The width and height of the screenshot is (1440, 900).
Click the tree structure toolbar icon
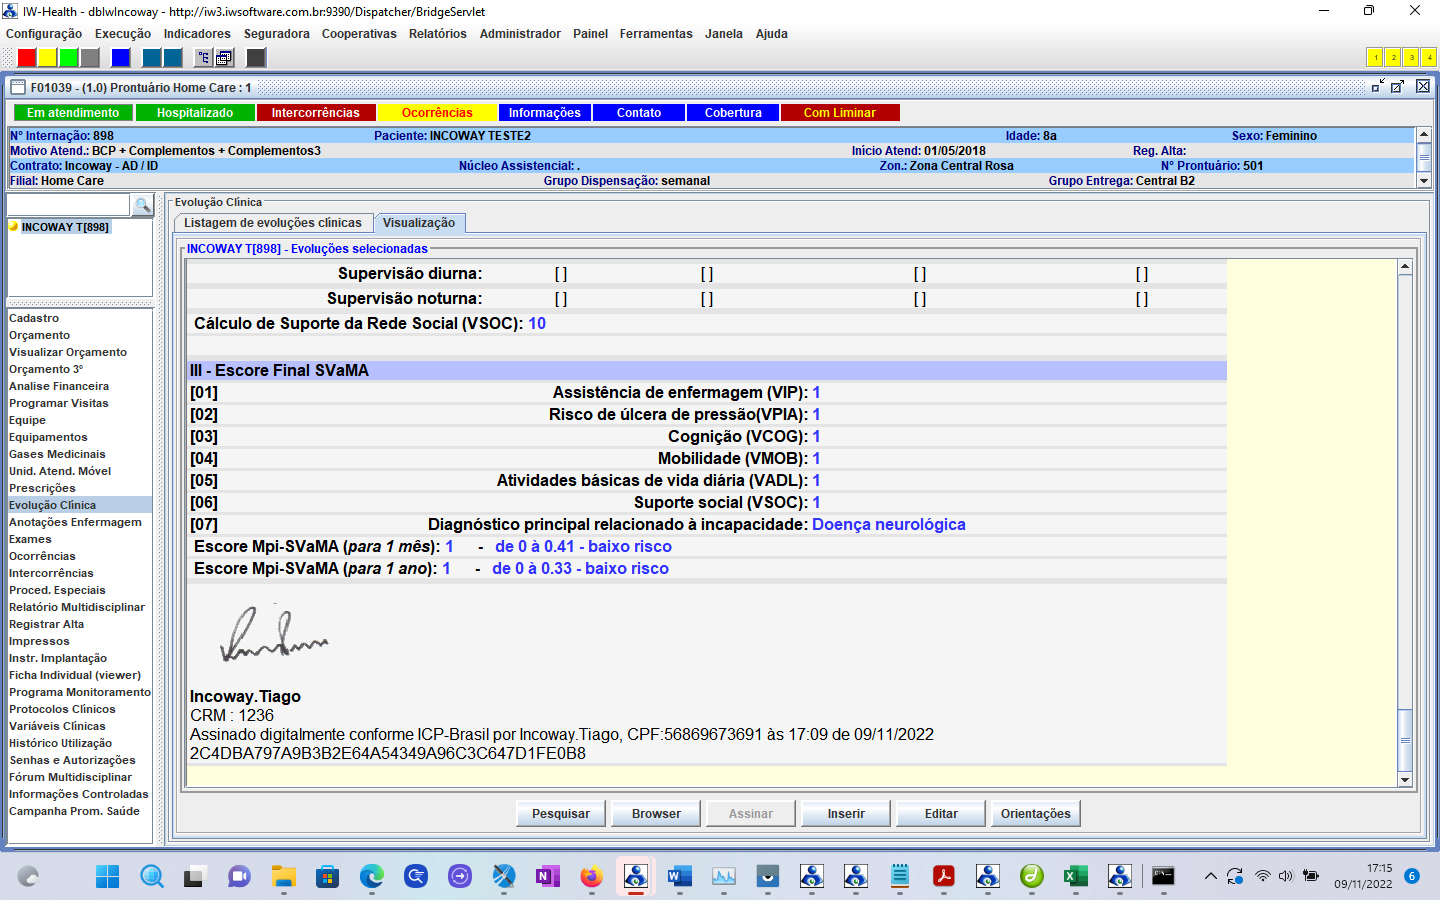[x=203, y=58]
